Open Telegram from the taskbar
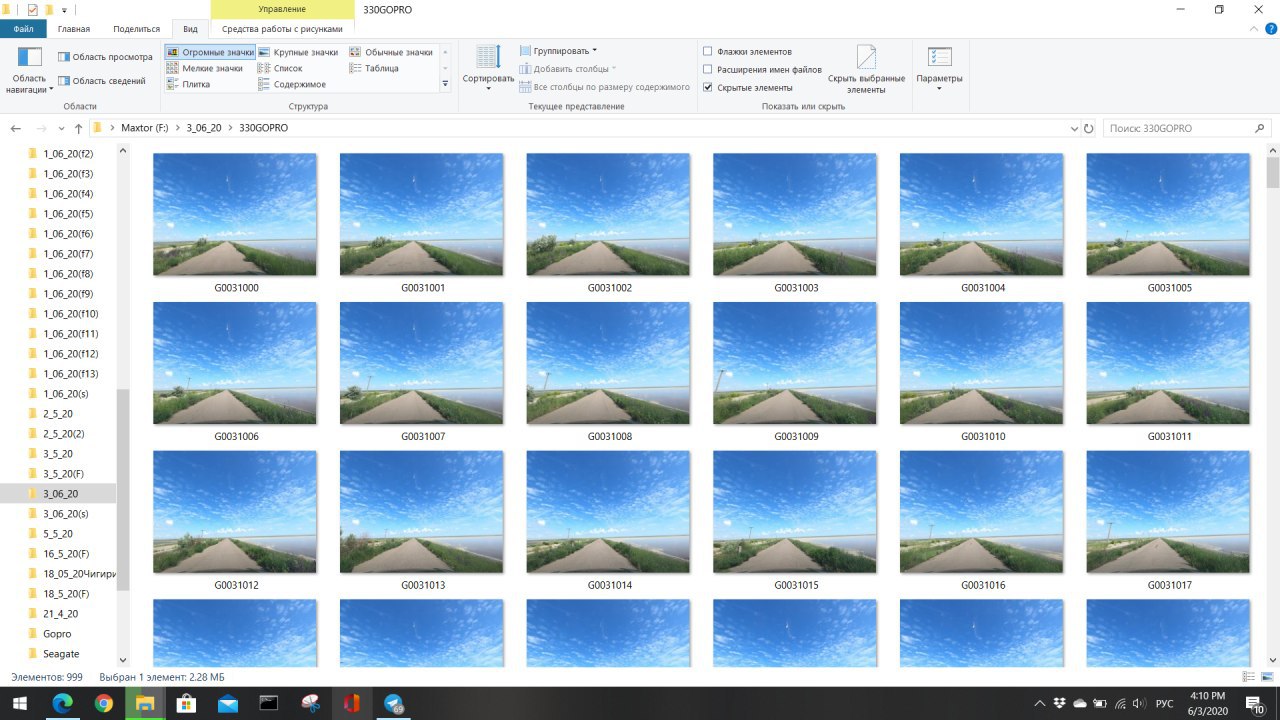The image size is (1280, 720). pyautogui.click(x=392, y=703)
